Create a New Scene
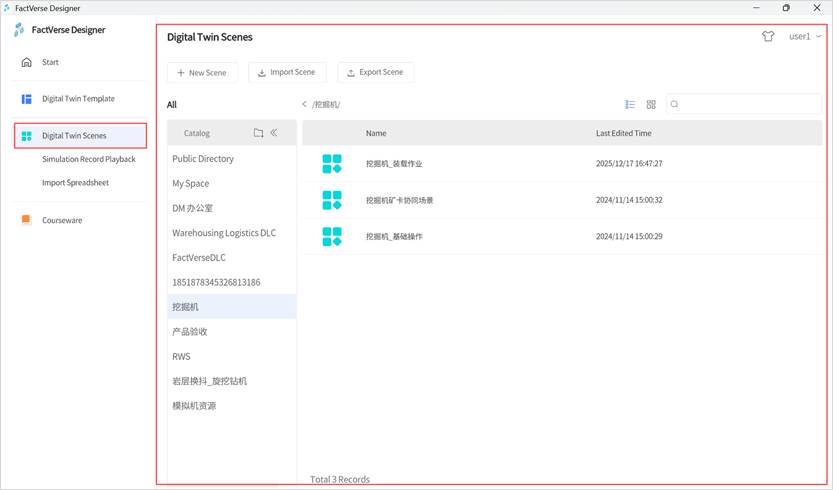This screenshot has width=833, height=490. [202, 73]
